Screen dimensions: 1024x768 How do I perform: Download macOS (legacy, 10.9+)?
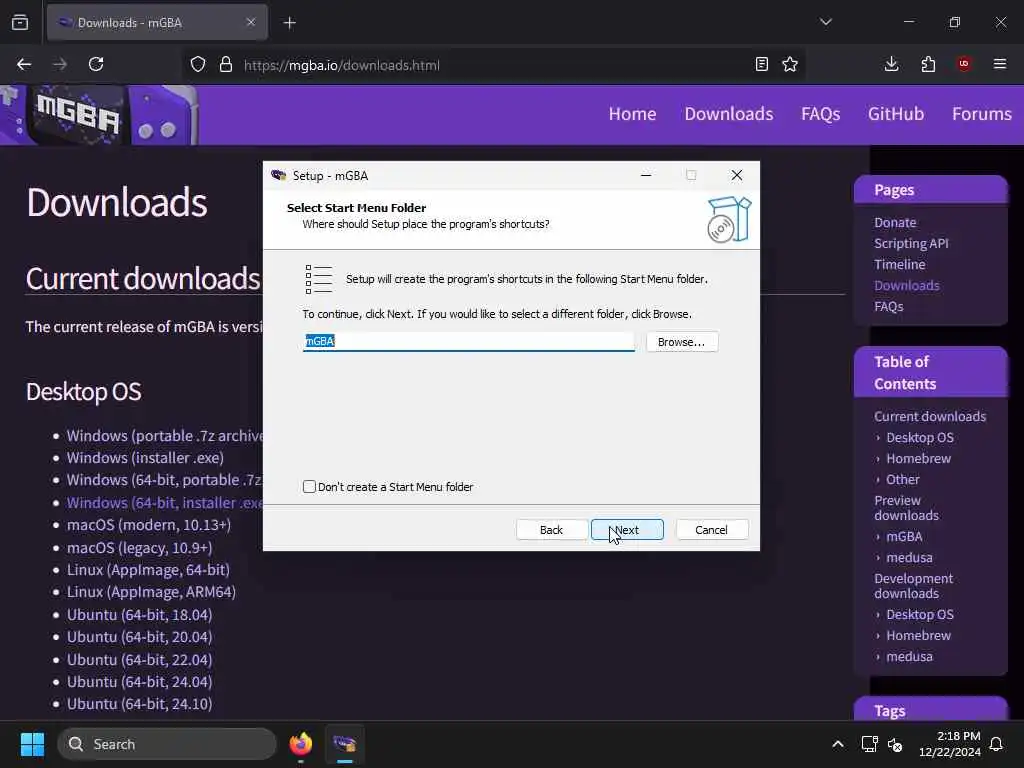(x=140, y=548)
